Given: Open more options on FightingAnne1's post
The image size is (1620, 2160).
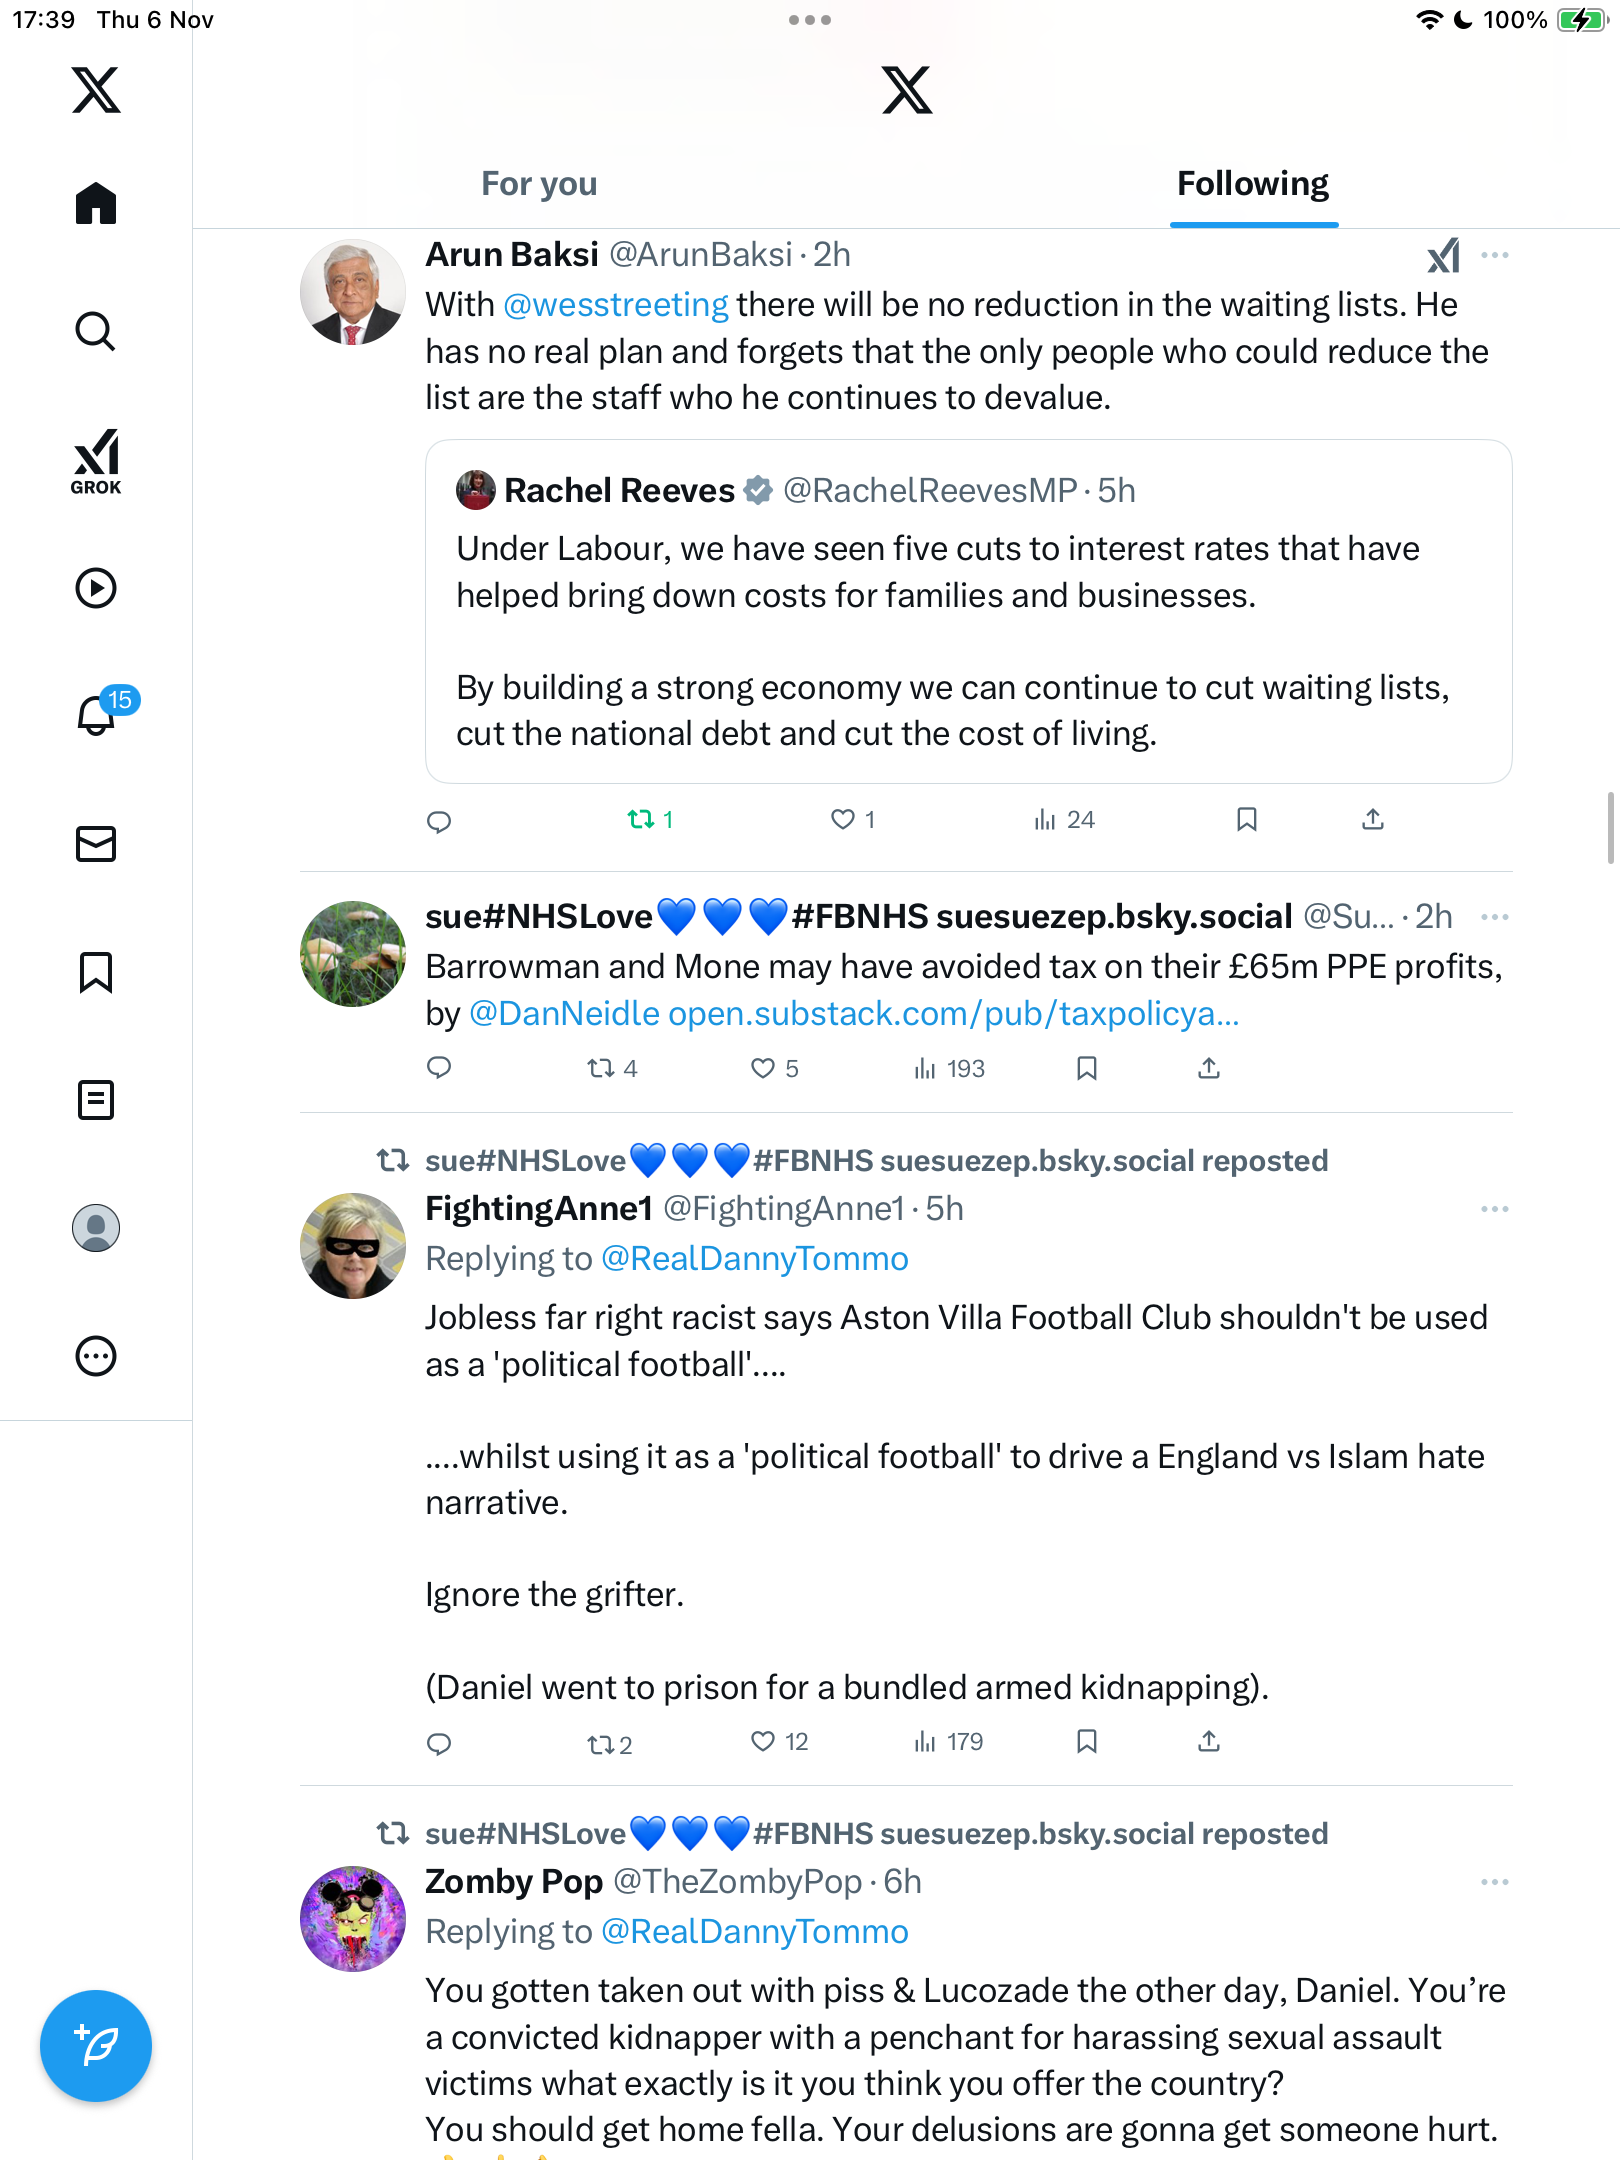Looking at the screenshot, I should pyautogui.click(x=1495, y=1209).
